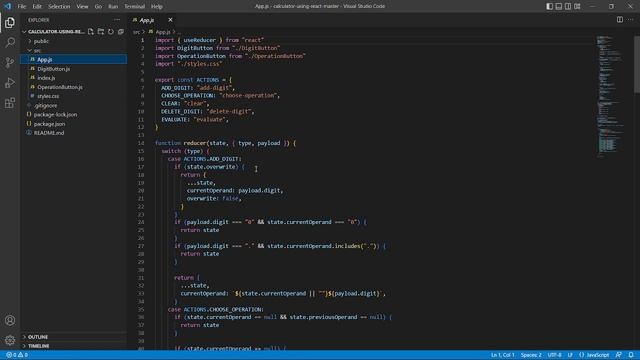Click the VS Code logo icon
This screenshot has height=360, width=640.
coord(7,6)
